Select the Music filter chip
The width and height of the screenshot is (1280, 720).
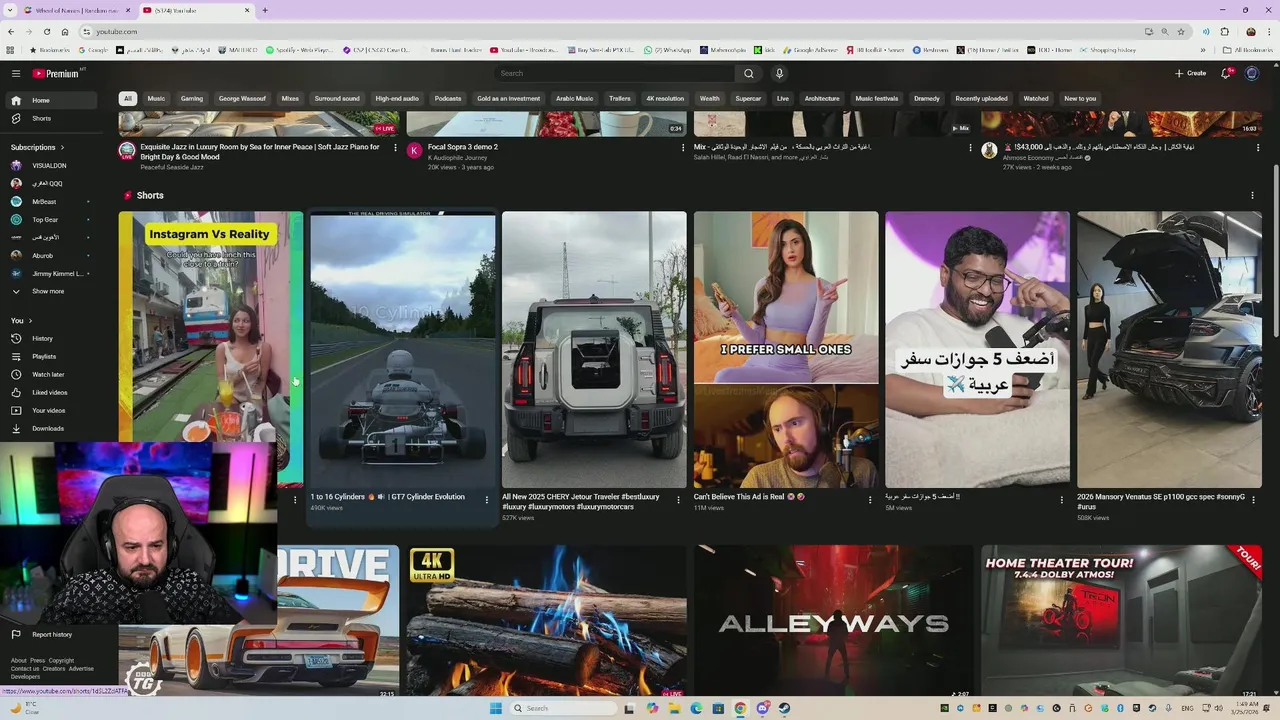(156, 98)
